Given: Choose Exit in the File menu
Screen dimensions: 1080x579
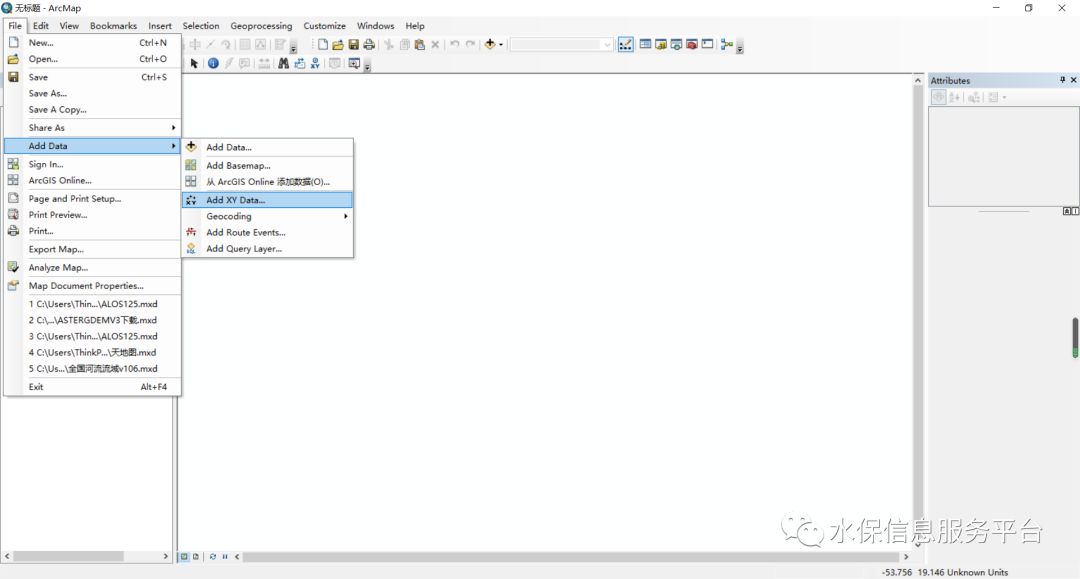Looking at the screenshot, I should [93, 387].
